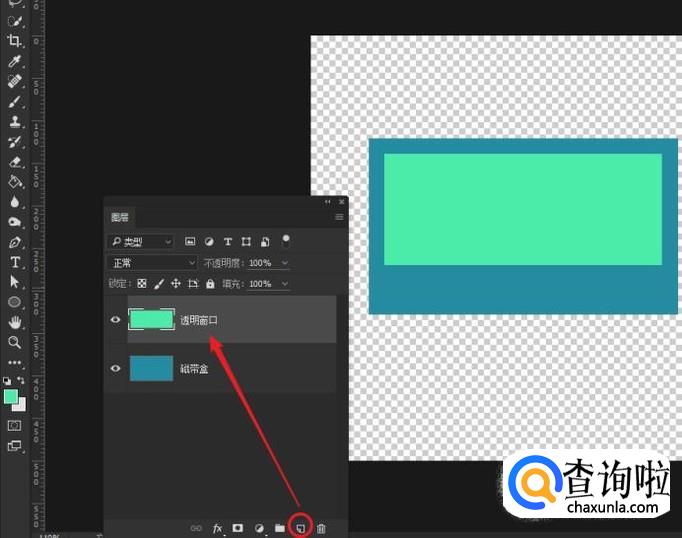Select the Zoom magnifier tool
Viewport: 682px width, 538px height.
(x=14, y=342)
